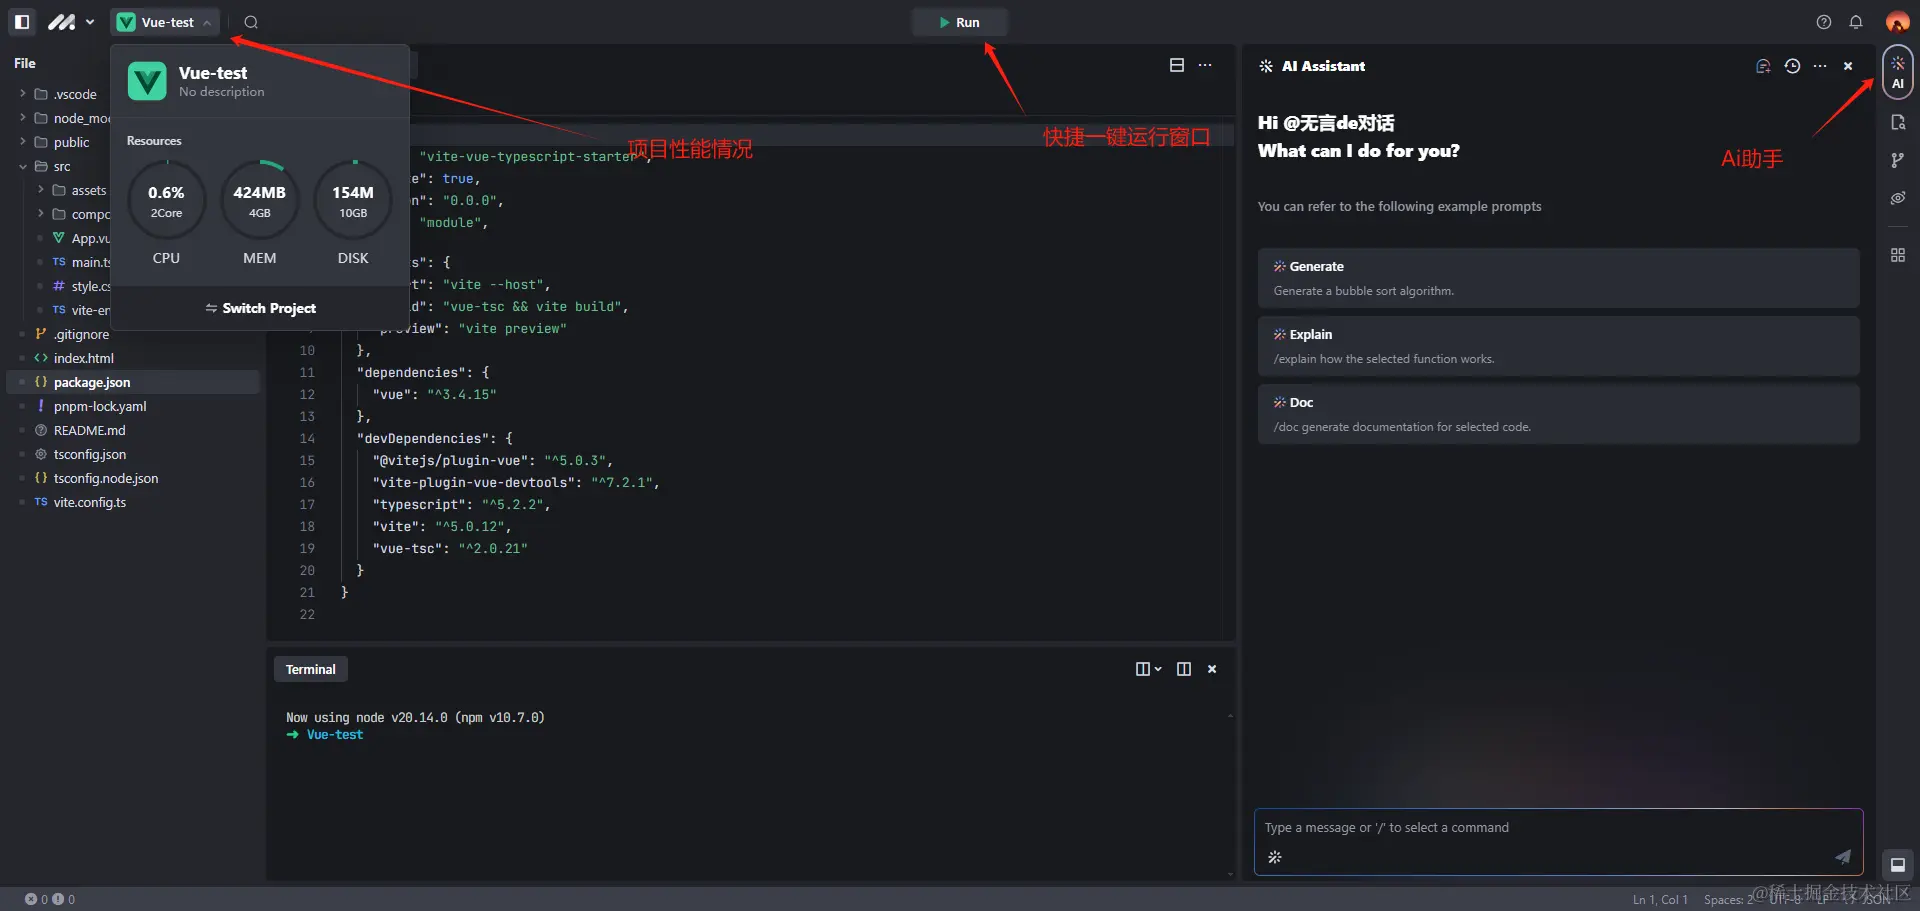Toggle the bottom panel icon in sidebar
This screenshot has height=911, width=1920.
(1897, 865)
